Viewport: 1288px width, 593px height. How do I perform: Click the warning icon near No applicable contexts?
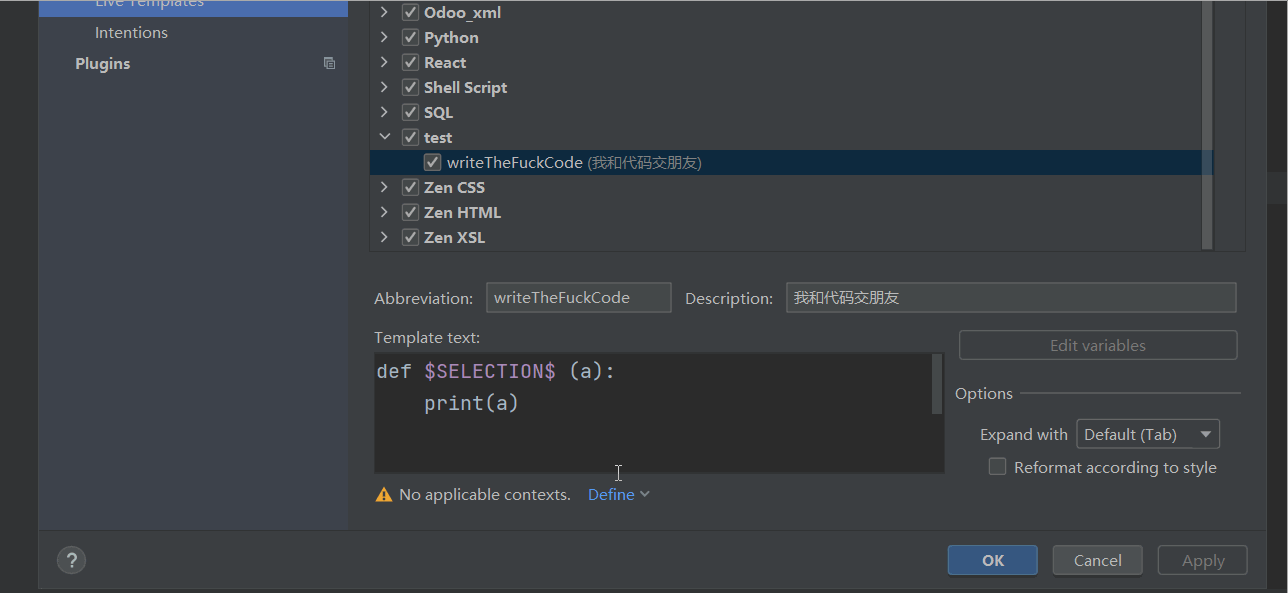click(x=384, y=494)
